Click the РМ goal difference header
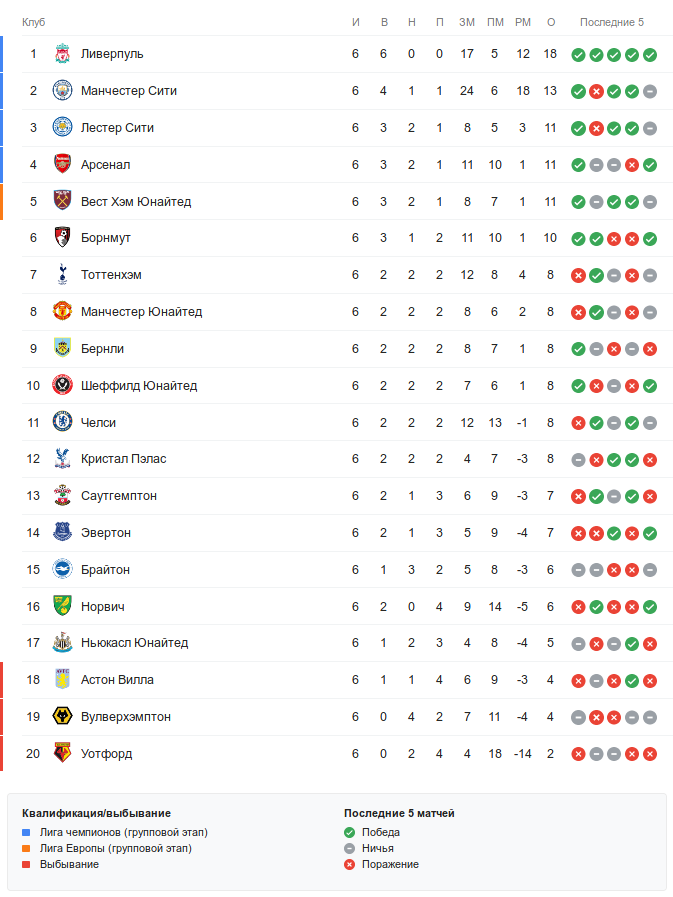 [522, 22]
